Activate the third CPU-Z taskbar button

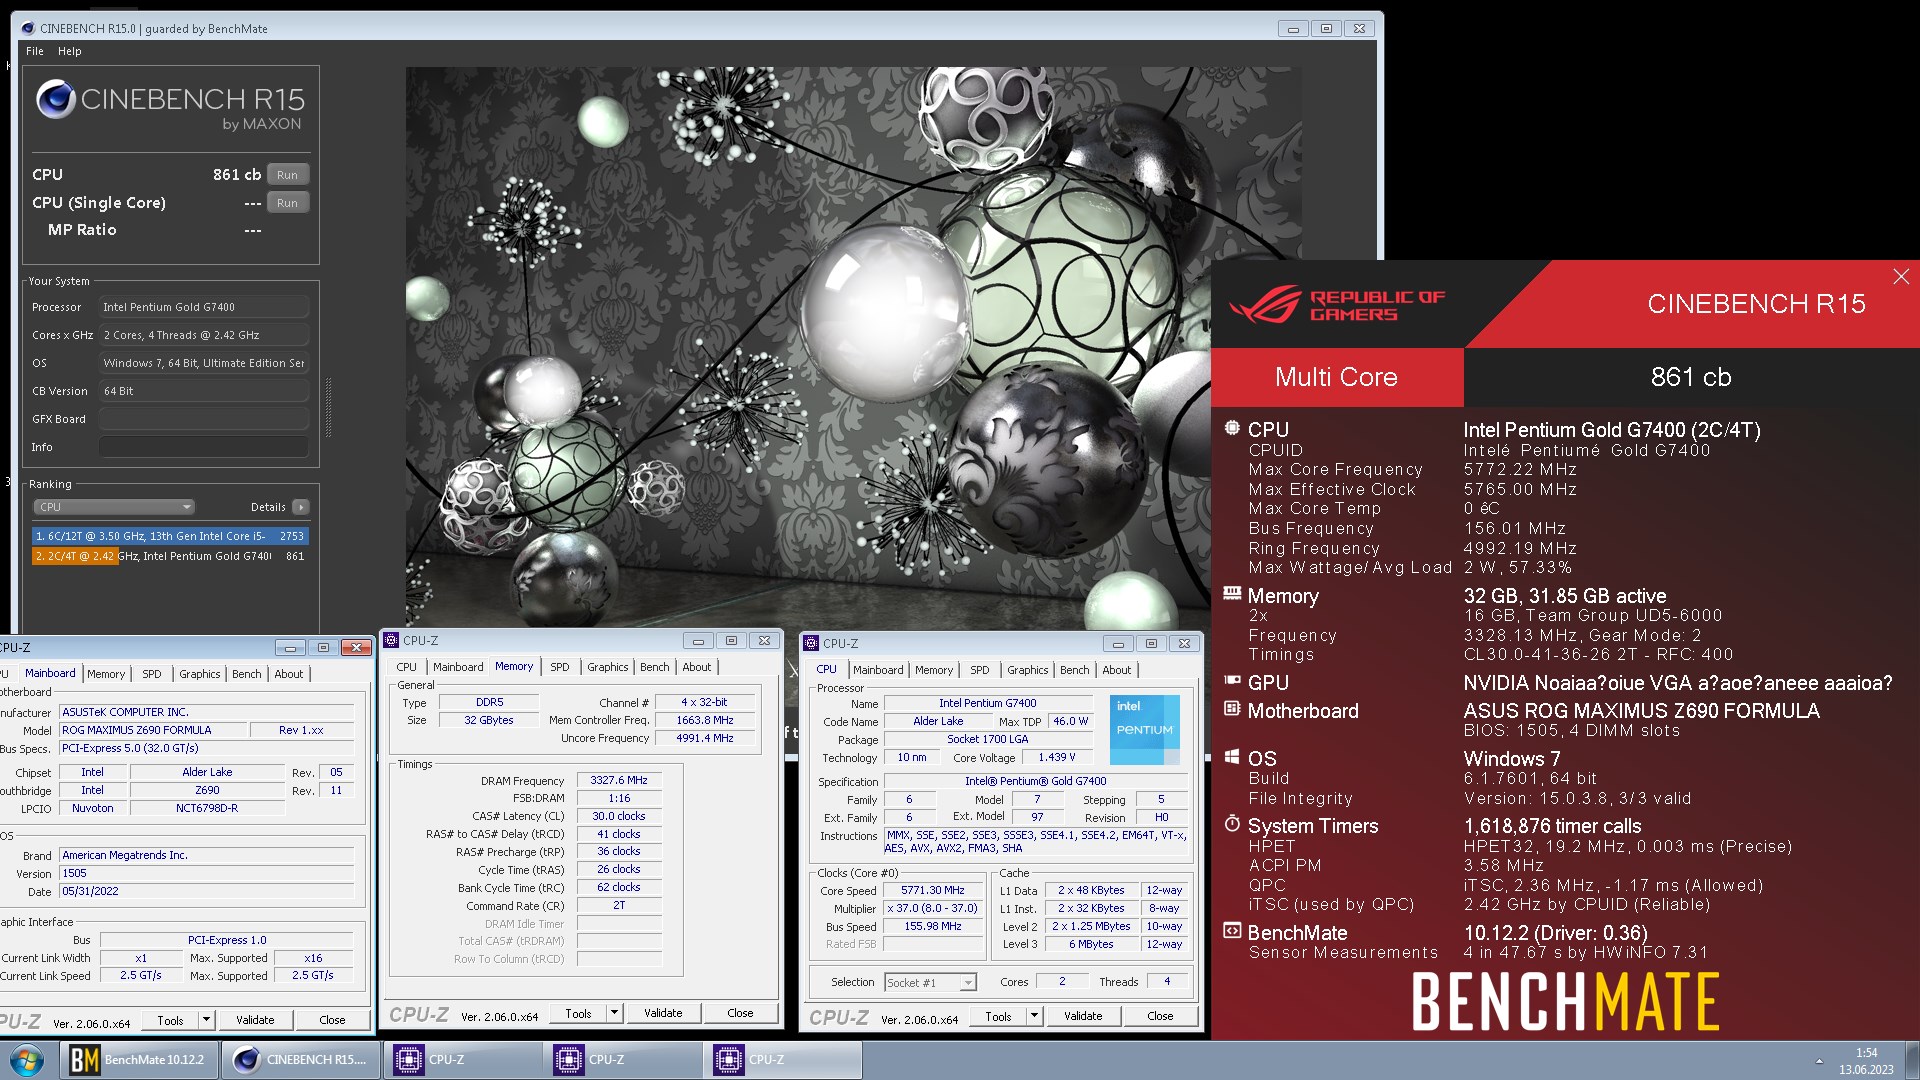click(x=781, y=1060)
